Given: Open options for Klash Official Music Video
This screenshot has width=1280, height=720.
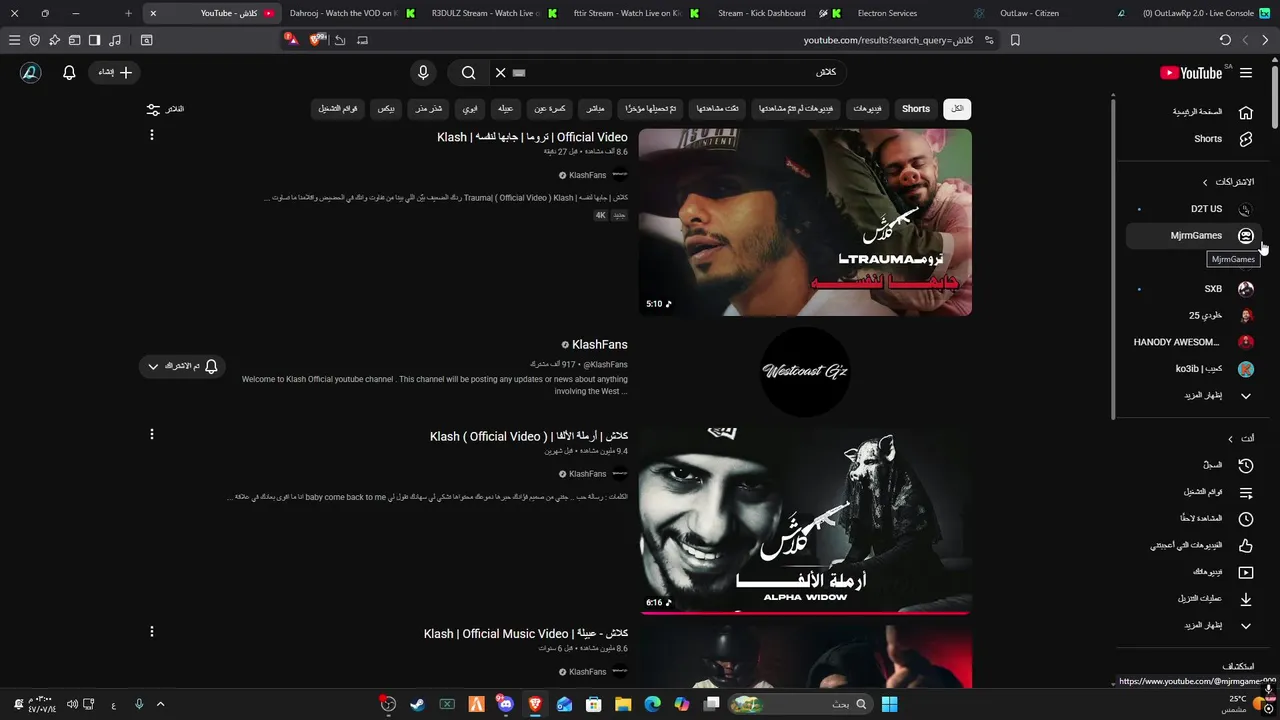Looking at the screenshot, I should tap(152, 632).
